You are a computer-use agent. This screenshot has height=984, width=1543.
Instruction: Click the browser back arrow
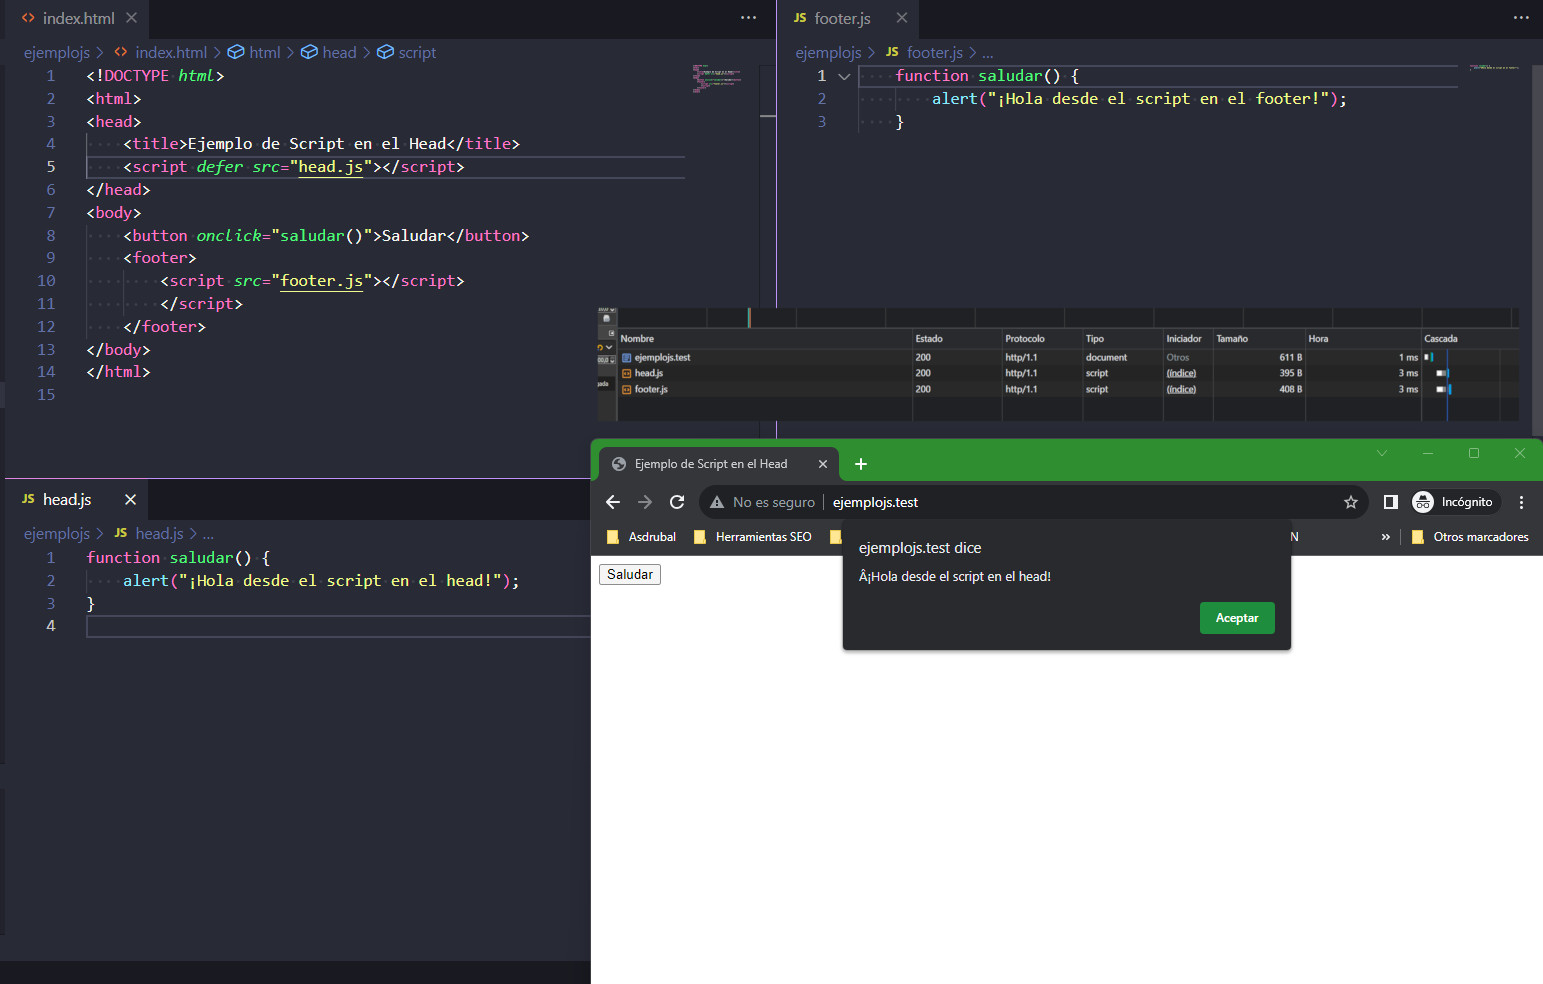click(613, 502)
